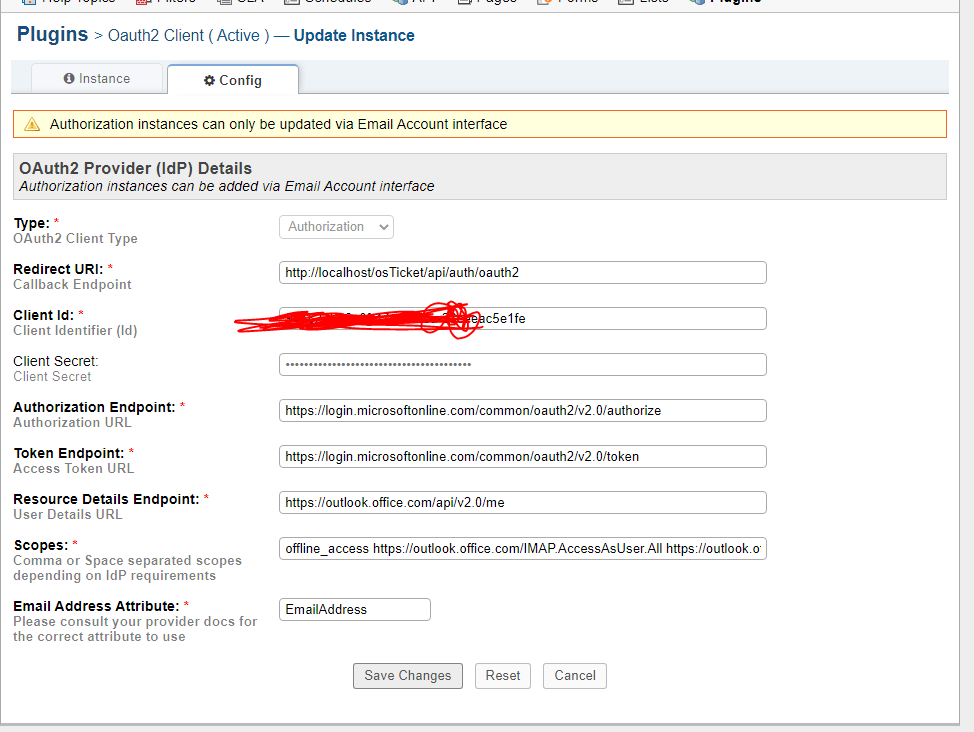The image size is (974, 732).
Task: Click the yellow warning triangle icon
Action: (32, 125)
